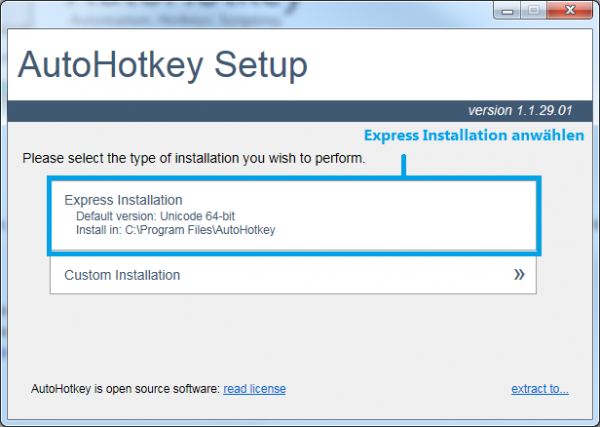Click the blurred window title bar
The height and width of the screenshot is (427, 600).
[250, 10]
